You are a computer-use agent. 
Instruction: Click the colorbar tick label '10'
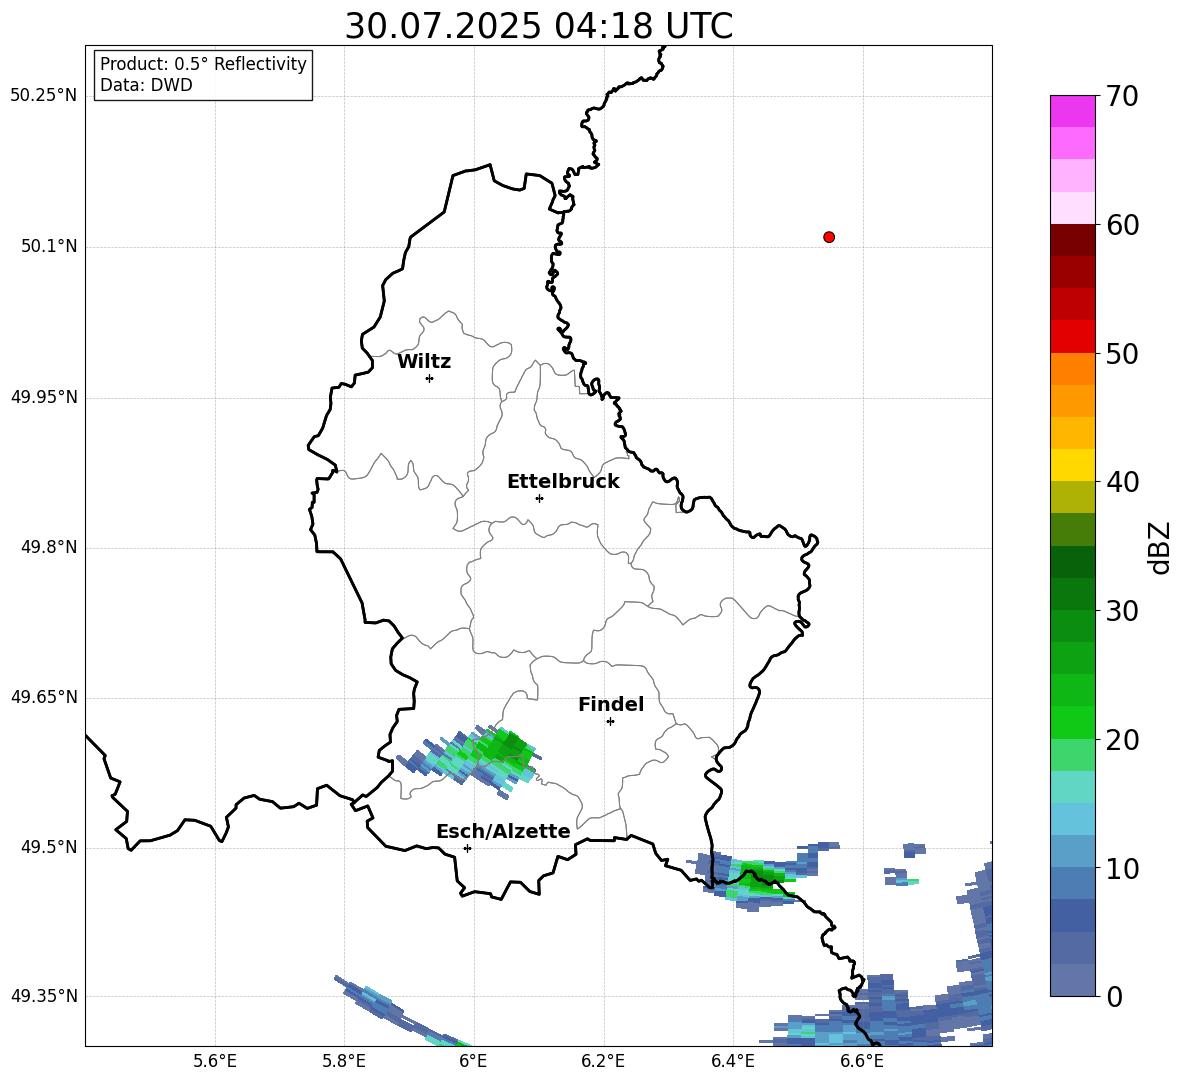point(1122,868)
